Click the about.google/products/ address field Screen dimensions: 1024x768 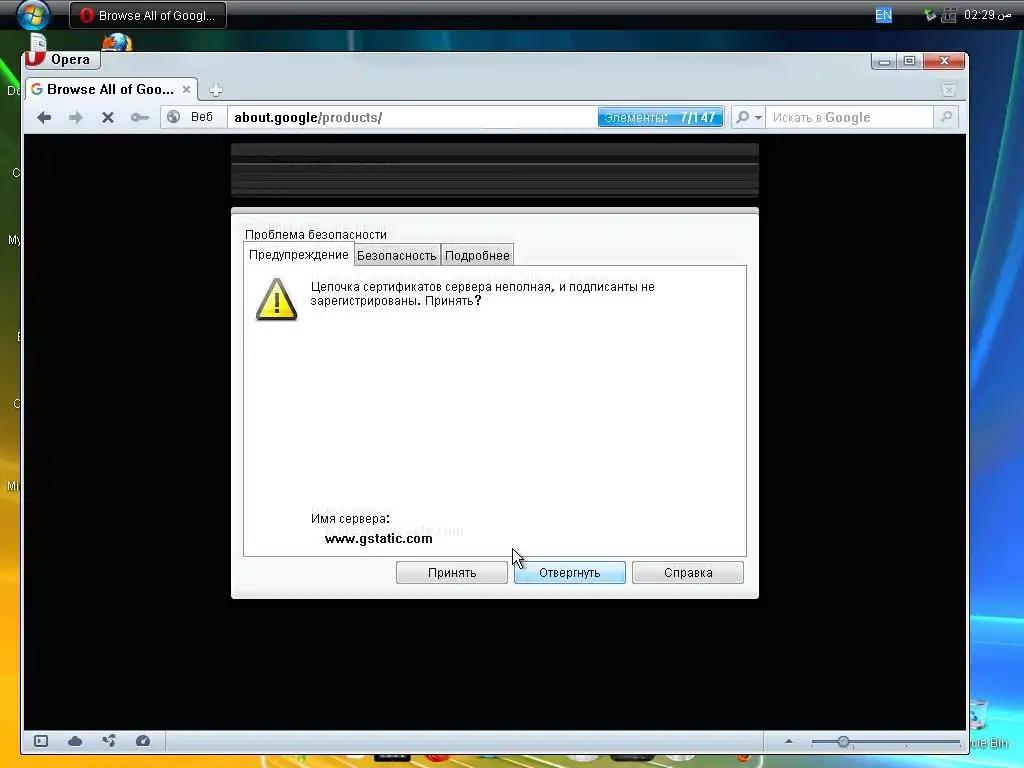(x=411, y=118)
